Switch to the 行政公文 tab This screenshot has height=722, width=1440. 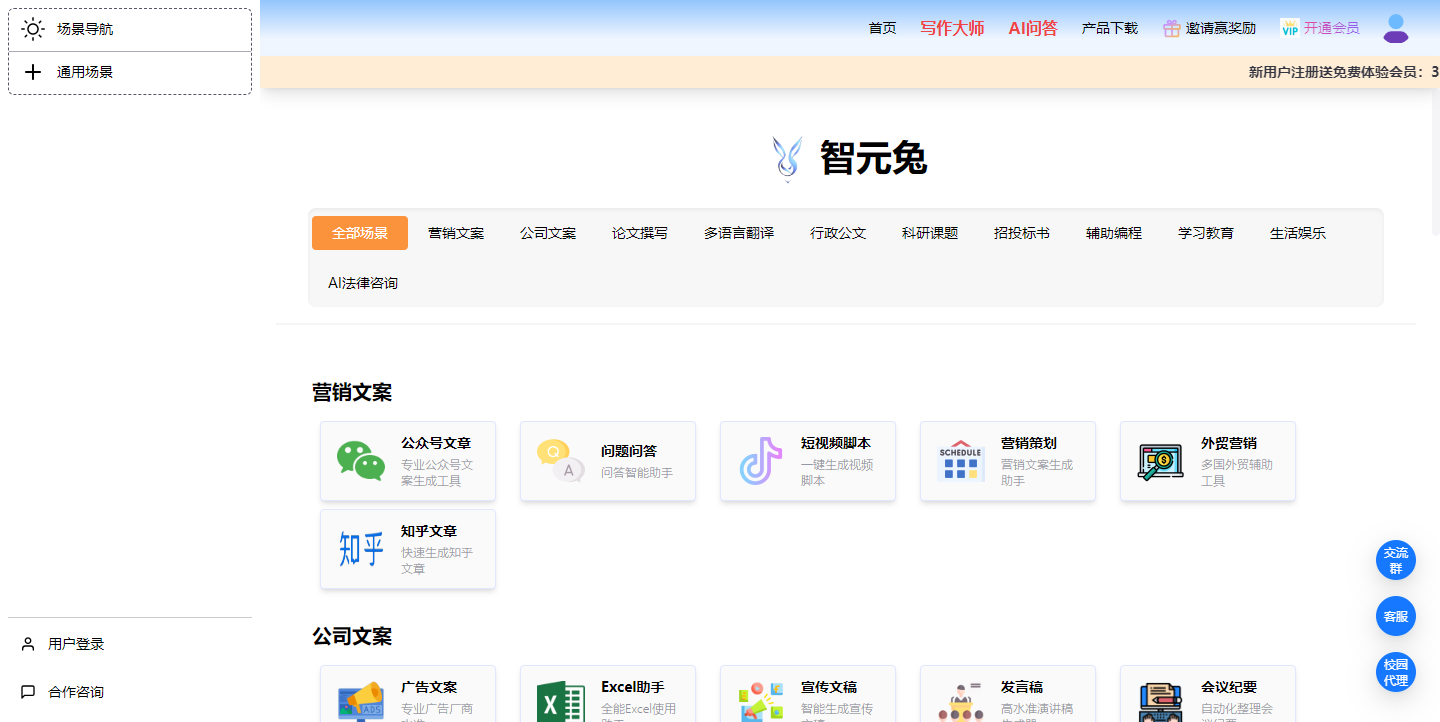(x=838, y=233)
